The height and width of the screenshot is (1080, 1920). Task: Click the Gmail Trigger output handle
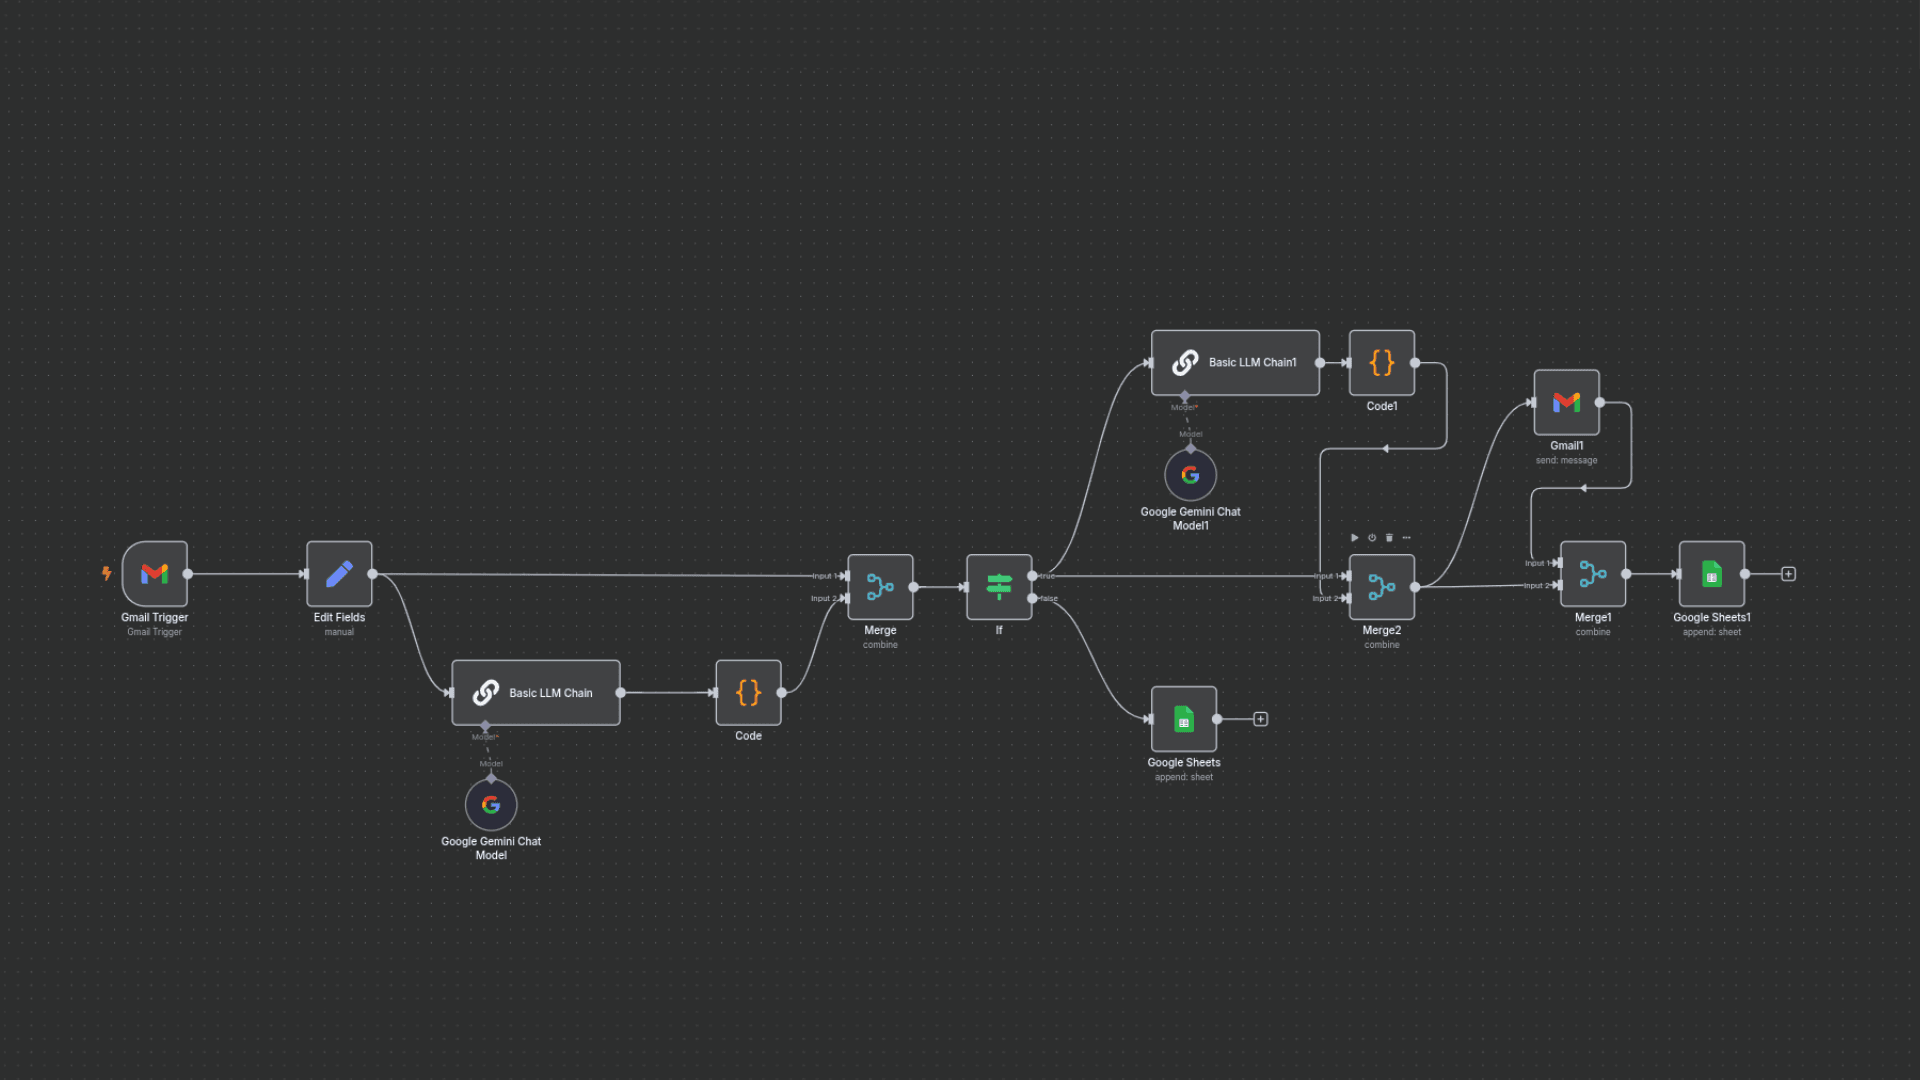click(x=188, y=574)
